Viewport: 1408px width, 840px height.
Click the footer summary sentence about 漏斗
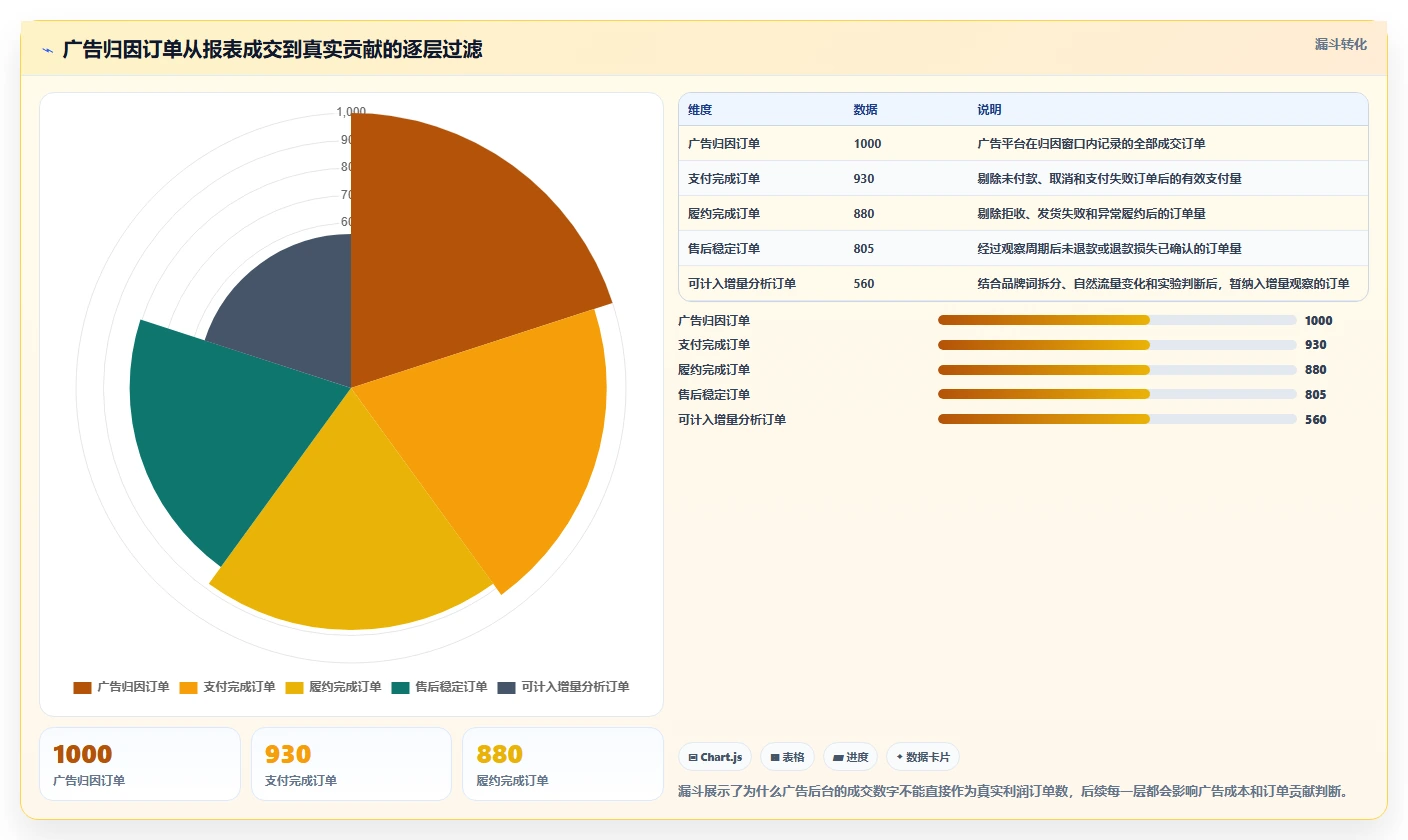pos(1013,791)
